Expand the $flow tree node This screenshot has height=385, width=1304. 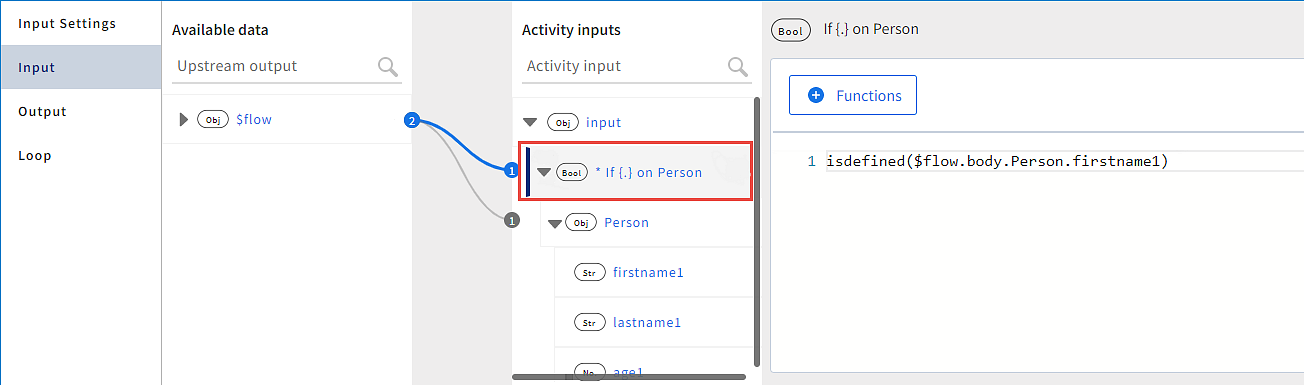point(183,120)
